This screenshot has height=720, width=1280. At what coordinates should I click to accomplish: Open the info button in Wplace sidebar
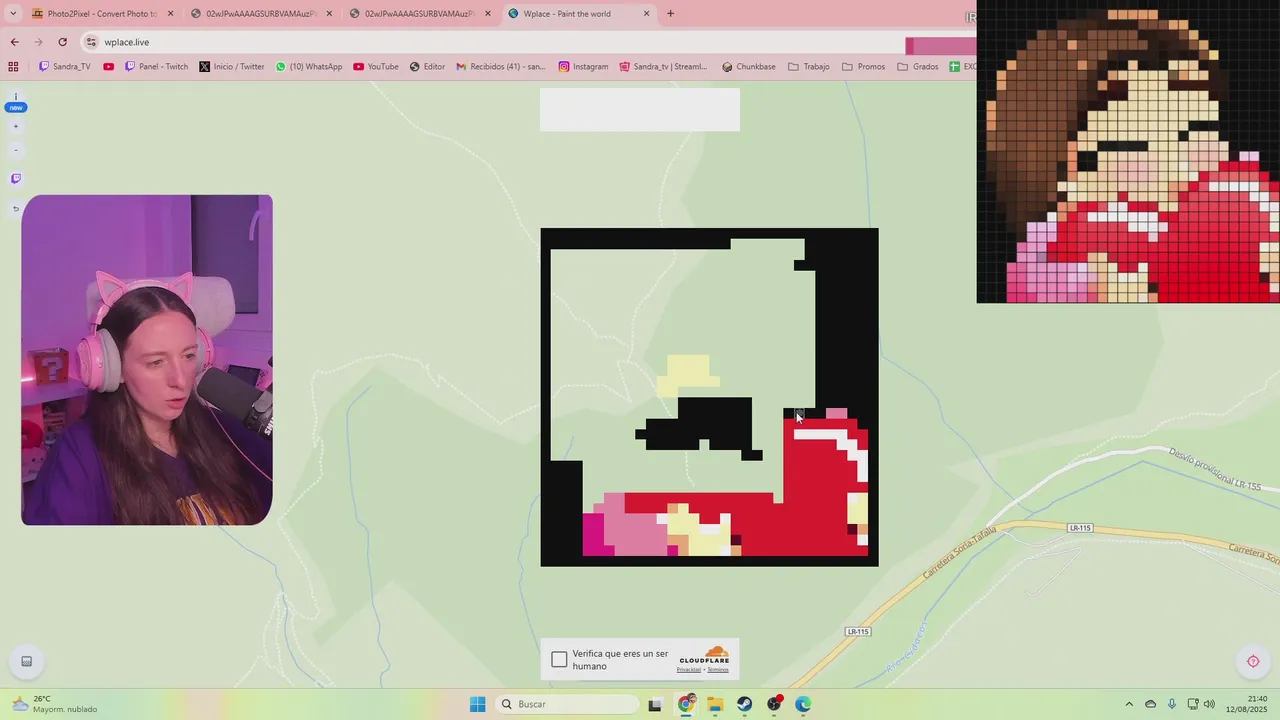[x=15, y=97]
